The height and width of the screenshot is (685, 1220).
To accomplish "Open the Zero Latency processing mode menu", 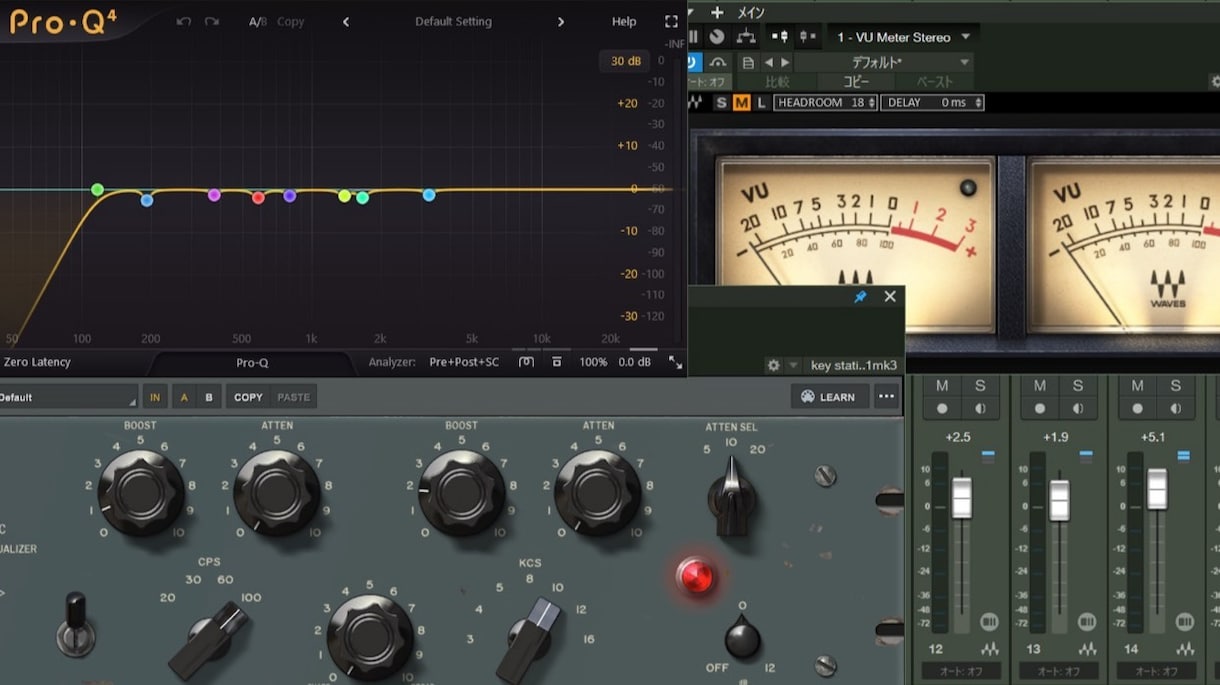I will (38, 362).
